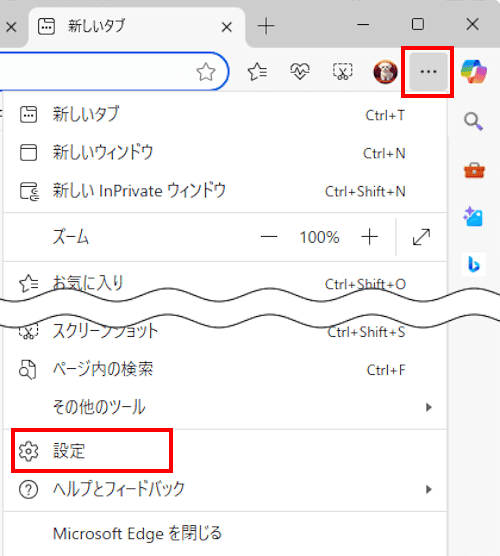500x556 pixels.
Task: Click the InPrivate window icon
Action: 29,191
